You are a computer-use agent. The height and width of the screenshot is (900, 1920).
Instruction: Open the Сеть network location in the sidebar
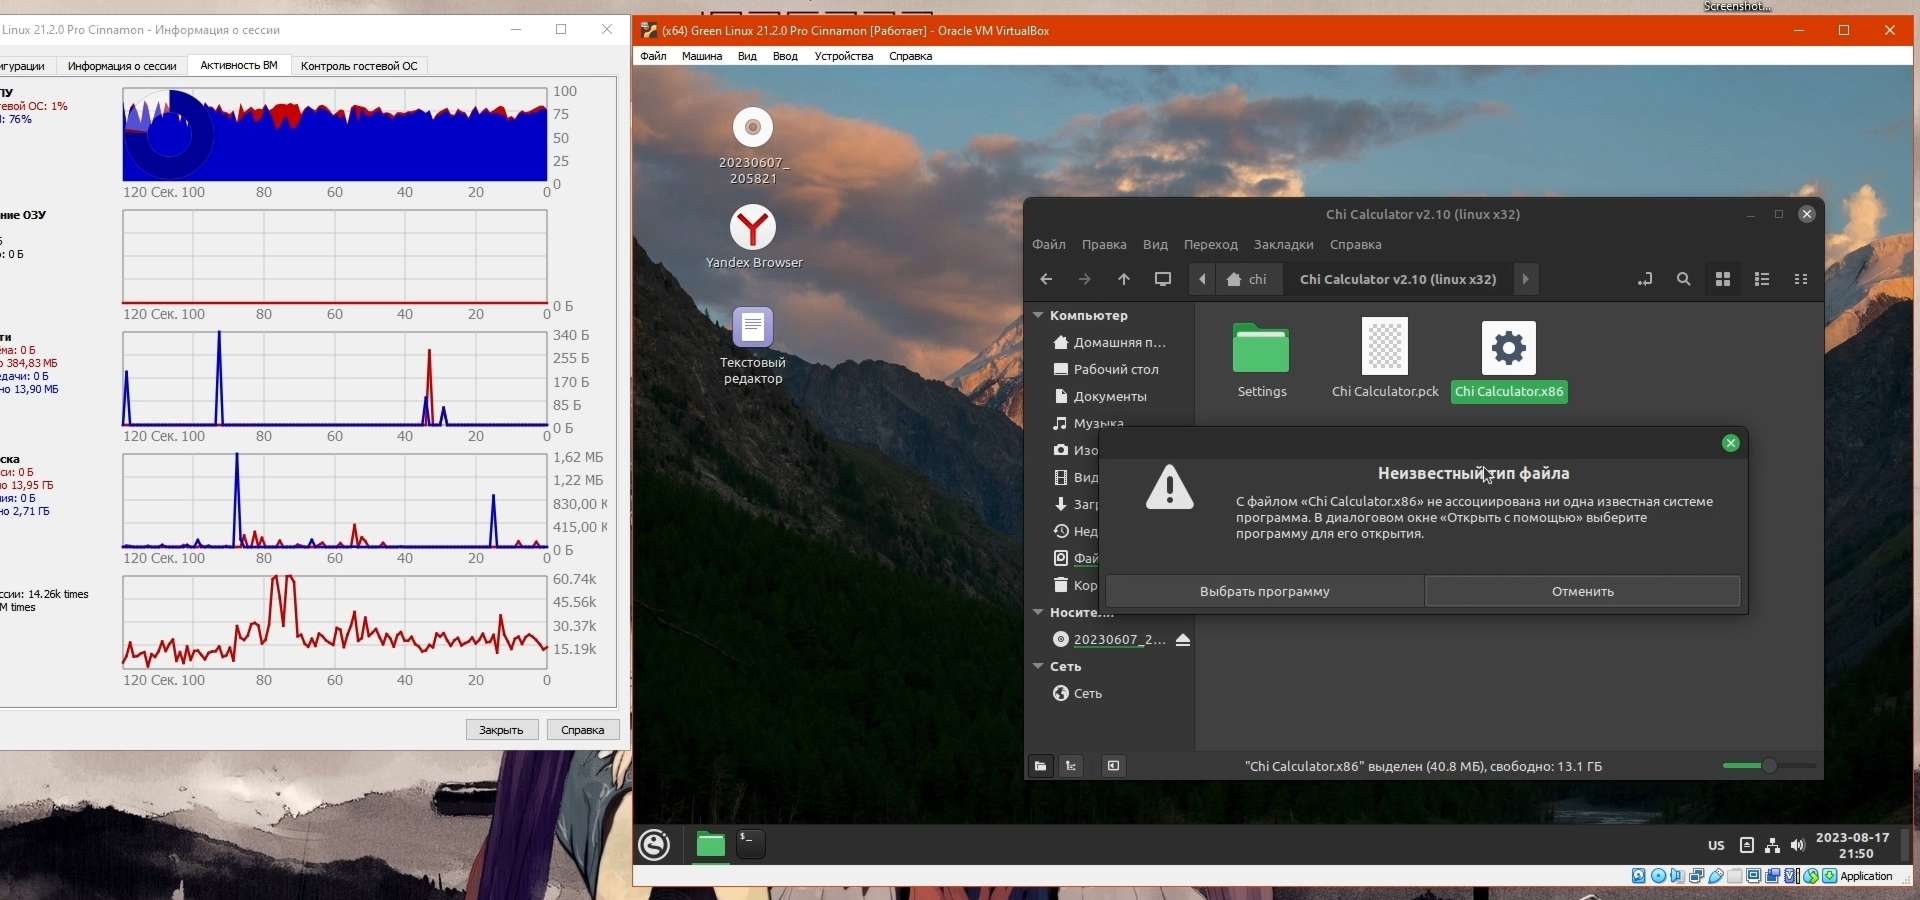coord(1078,694)
